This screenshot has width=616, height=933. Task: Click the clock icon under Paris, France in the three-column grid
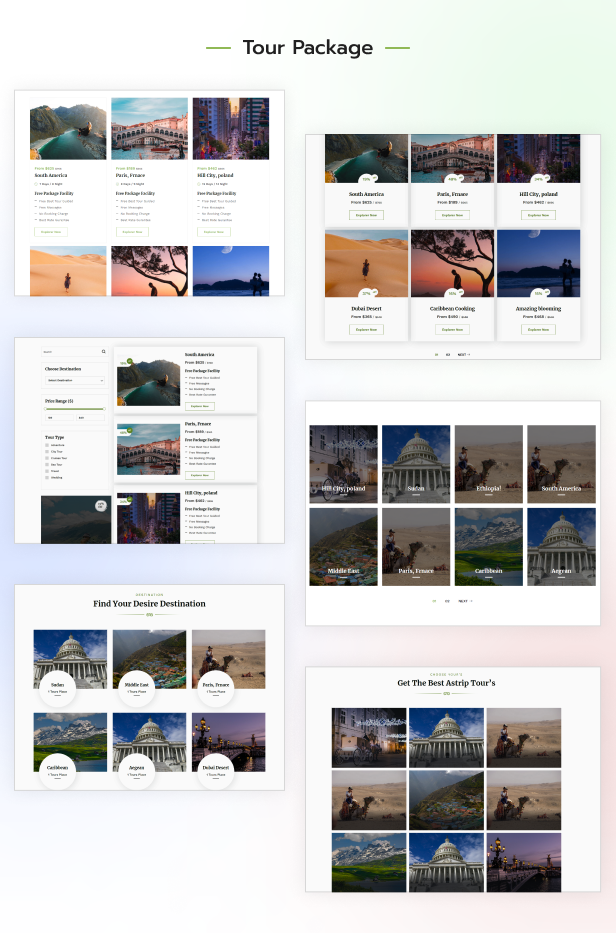(117, 184)
